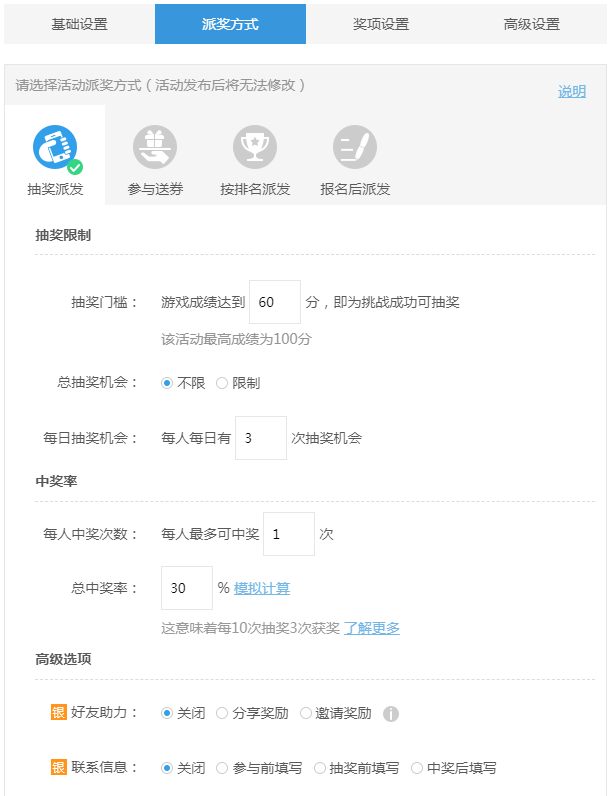The width and height of the screenshot is (611, 796).
Task: Open the info icon beside 邀请奖励
Action: (390, 714)
